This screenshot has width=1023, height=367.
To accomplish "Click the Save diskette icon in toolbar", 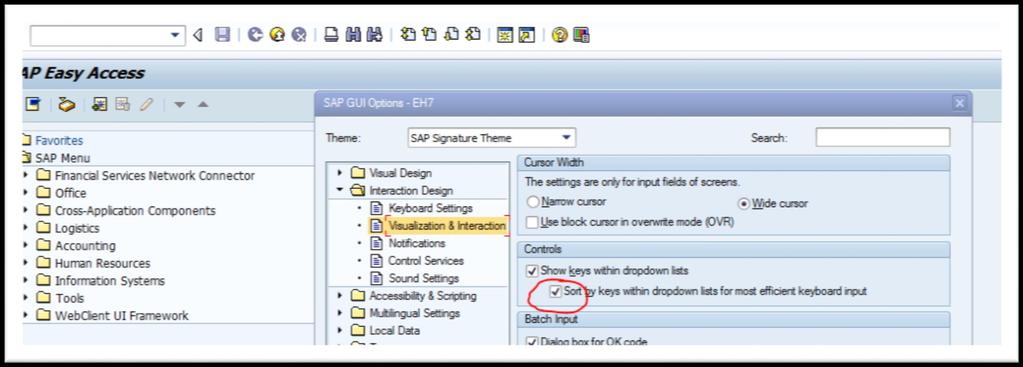I will 222,35.
